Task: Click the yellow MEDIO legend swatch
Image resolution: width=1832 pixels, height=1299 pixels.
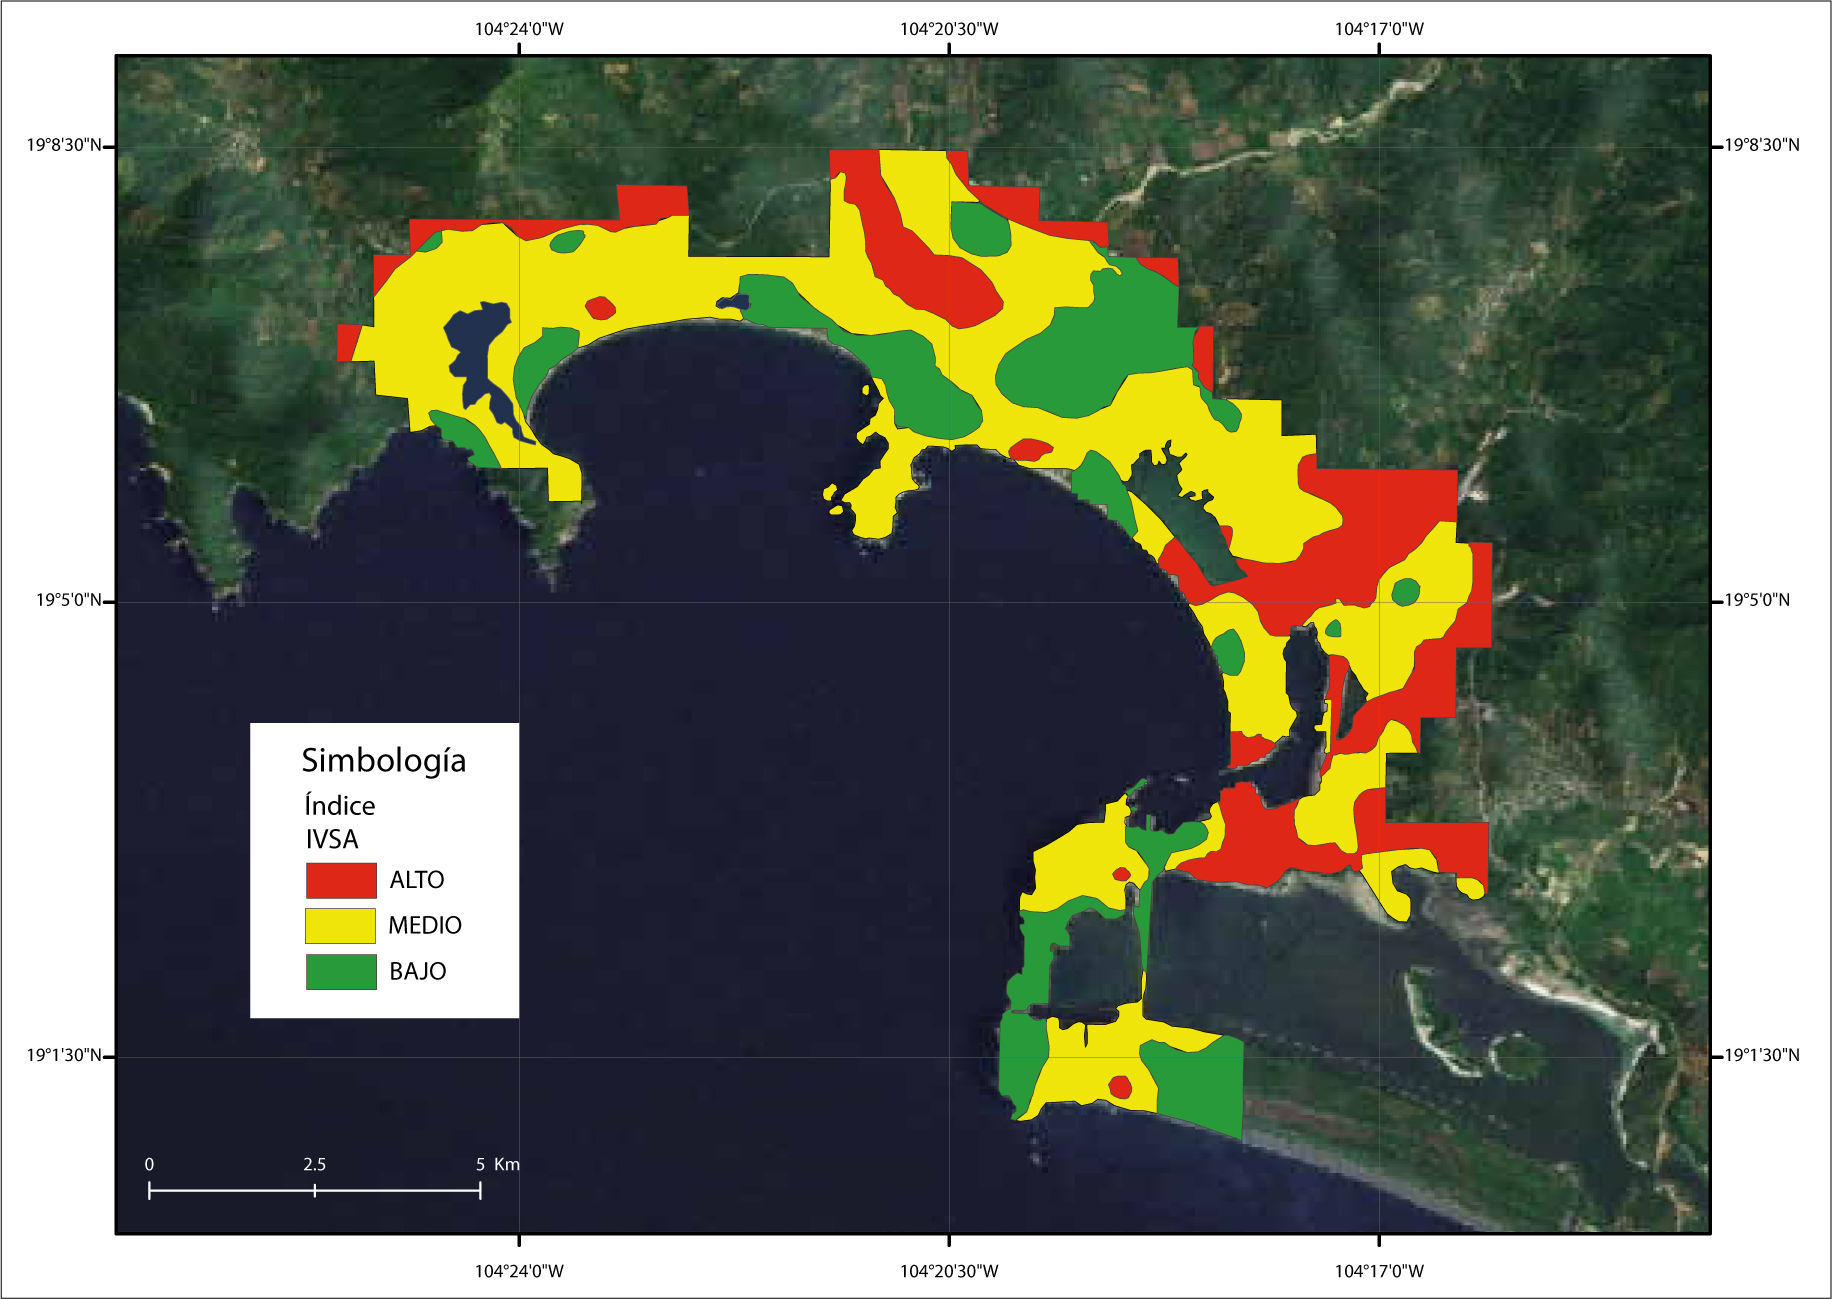Action: [340, 926]
